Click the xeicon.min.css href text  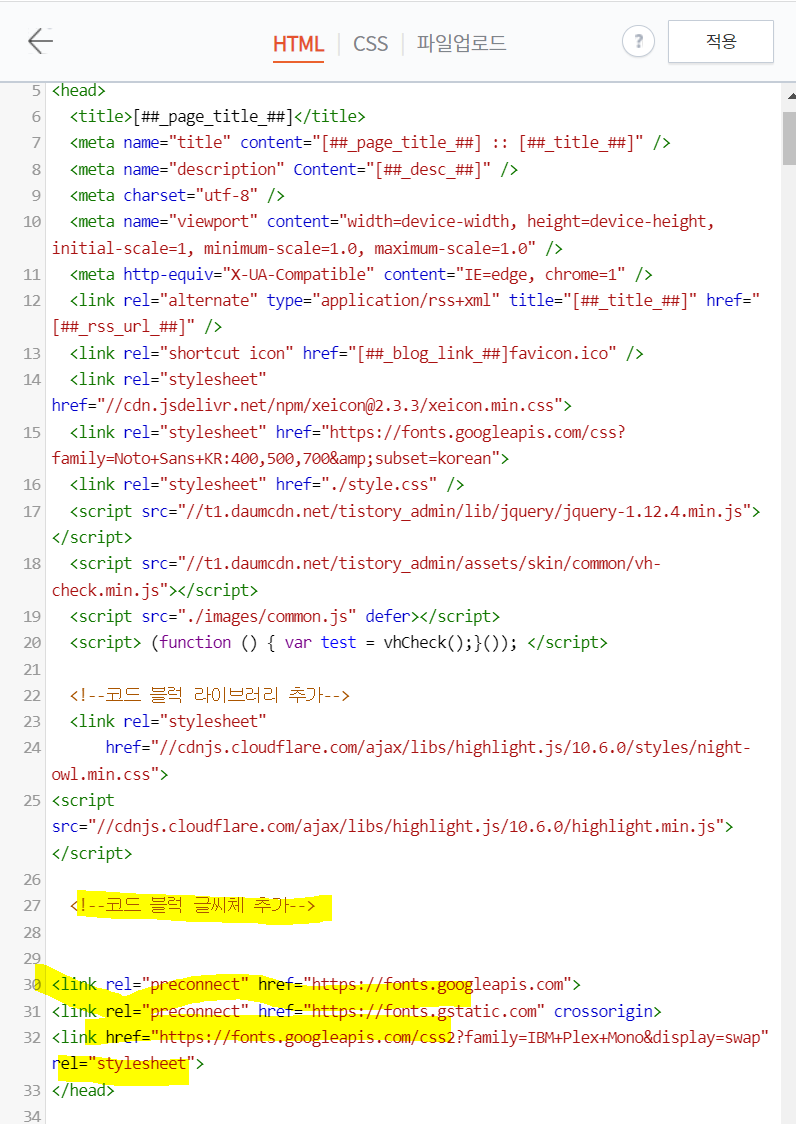click(312, 406)
